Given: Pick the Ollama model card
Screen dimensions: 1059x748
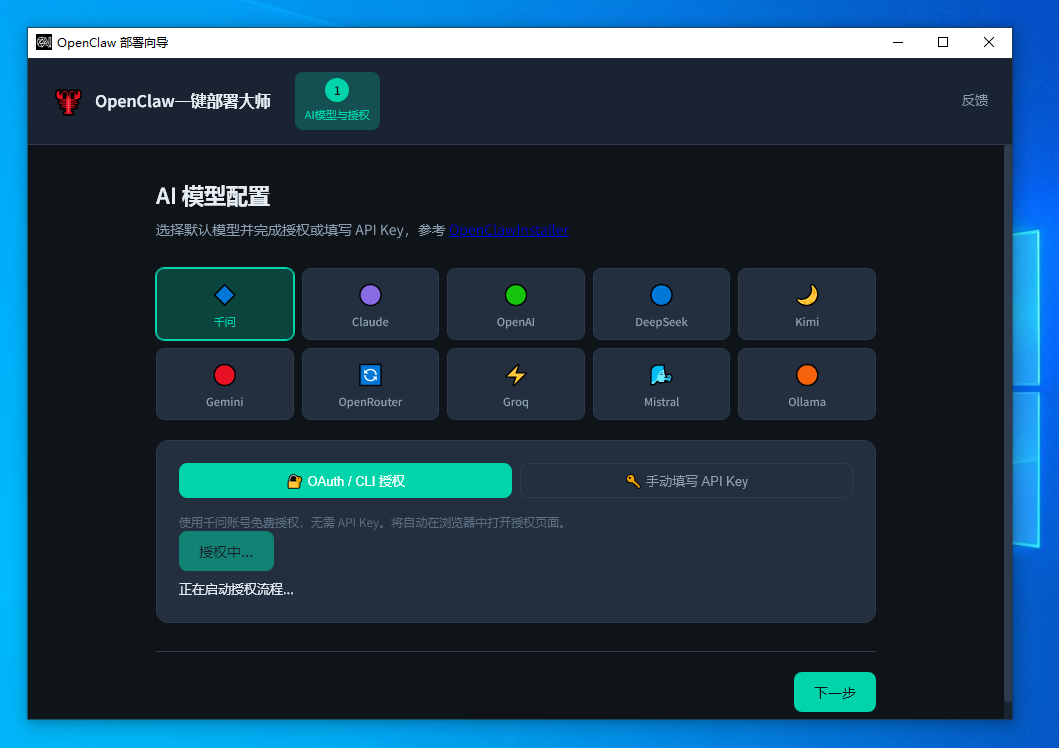Looking at the screenshot, I should (x=806, y=384).
